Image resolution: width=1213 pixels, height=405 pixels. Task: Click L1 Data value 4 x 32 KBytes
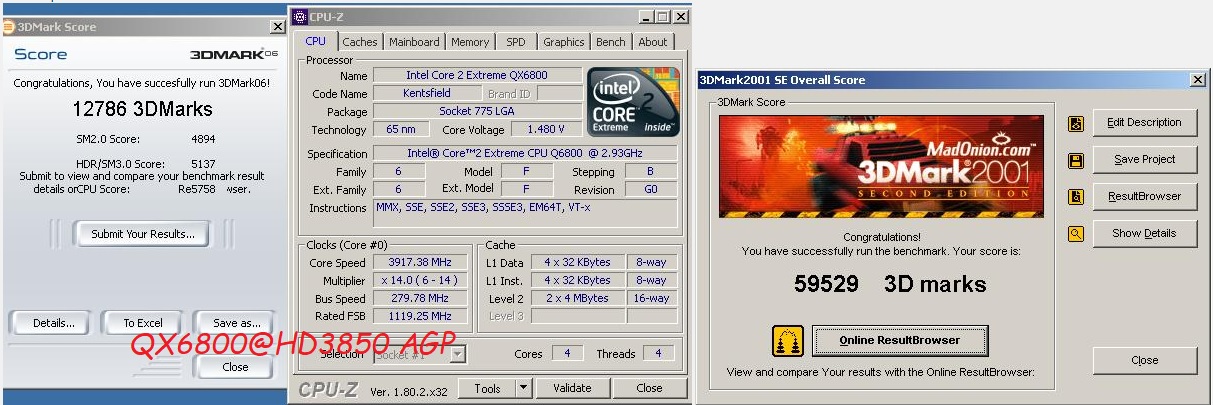577,262
